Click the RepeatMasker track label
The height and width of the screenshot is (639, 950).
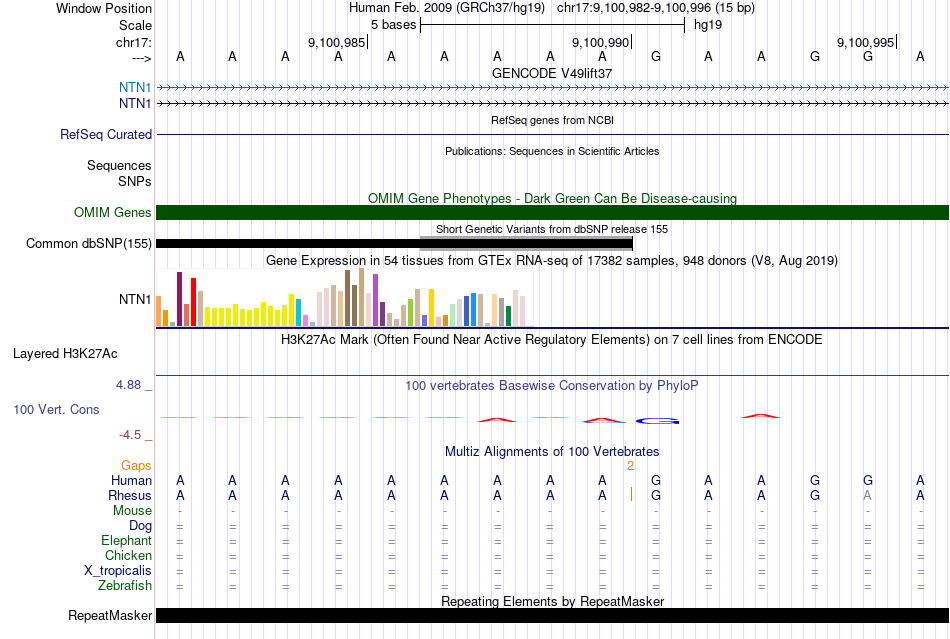coord(110,615)
